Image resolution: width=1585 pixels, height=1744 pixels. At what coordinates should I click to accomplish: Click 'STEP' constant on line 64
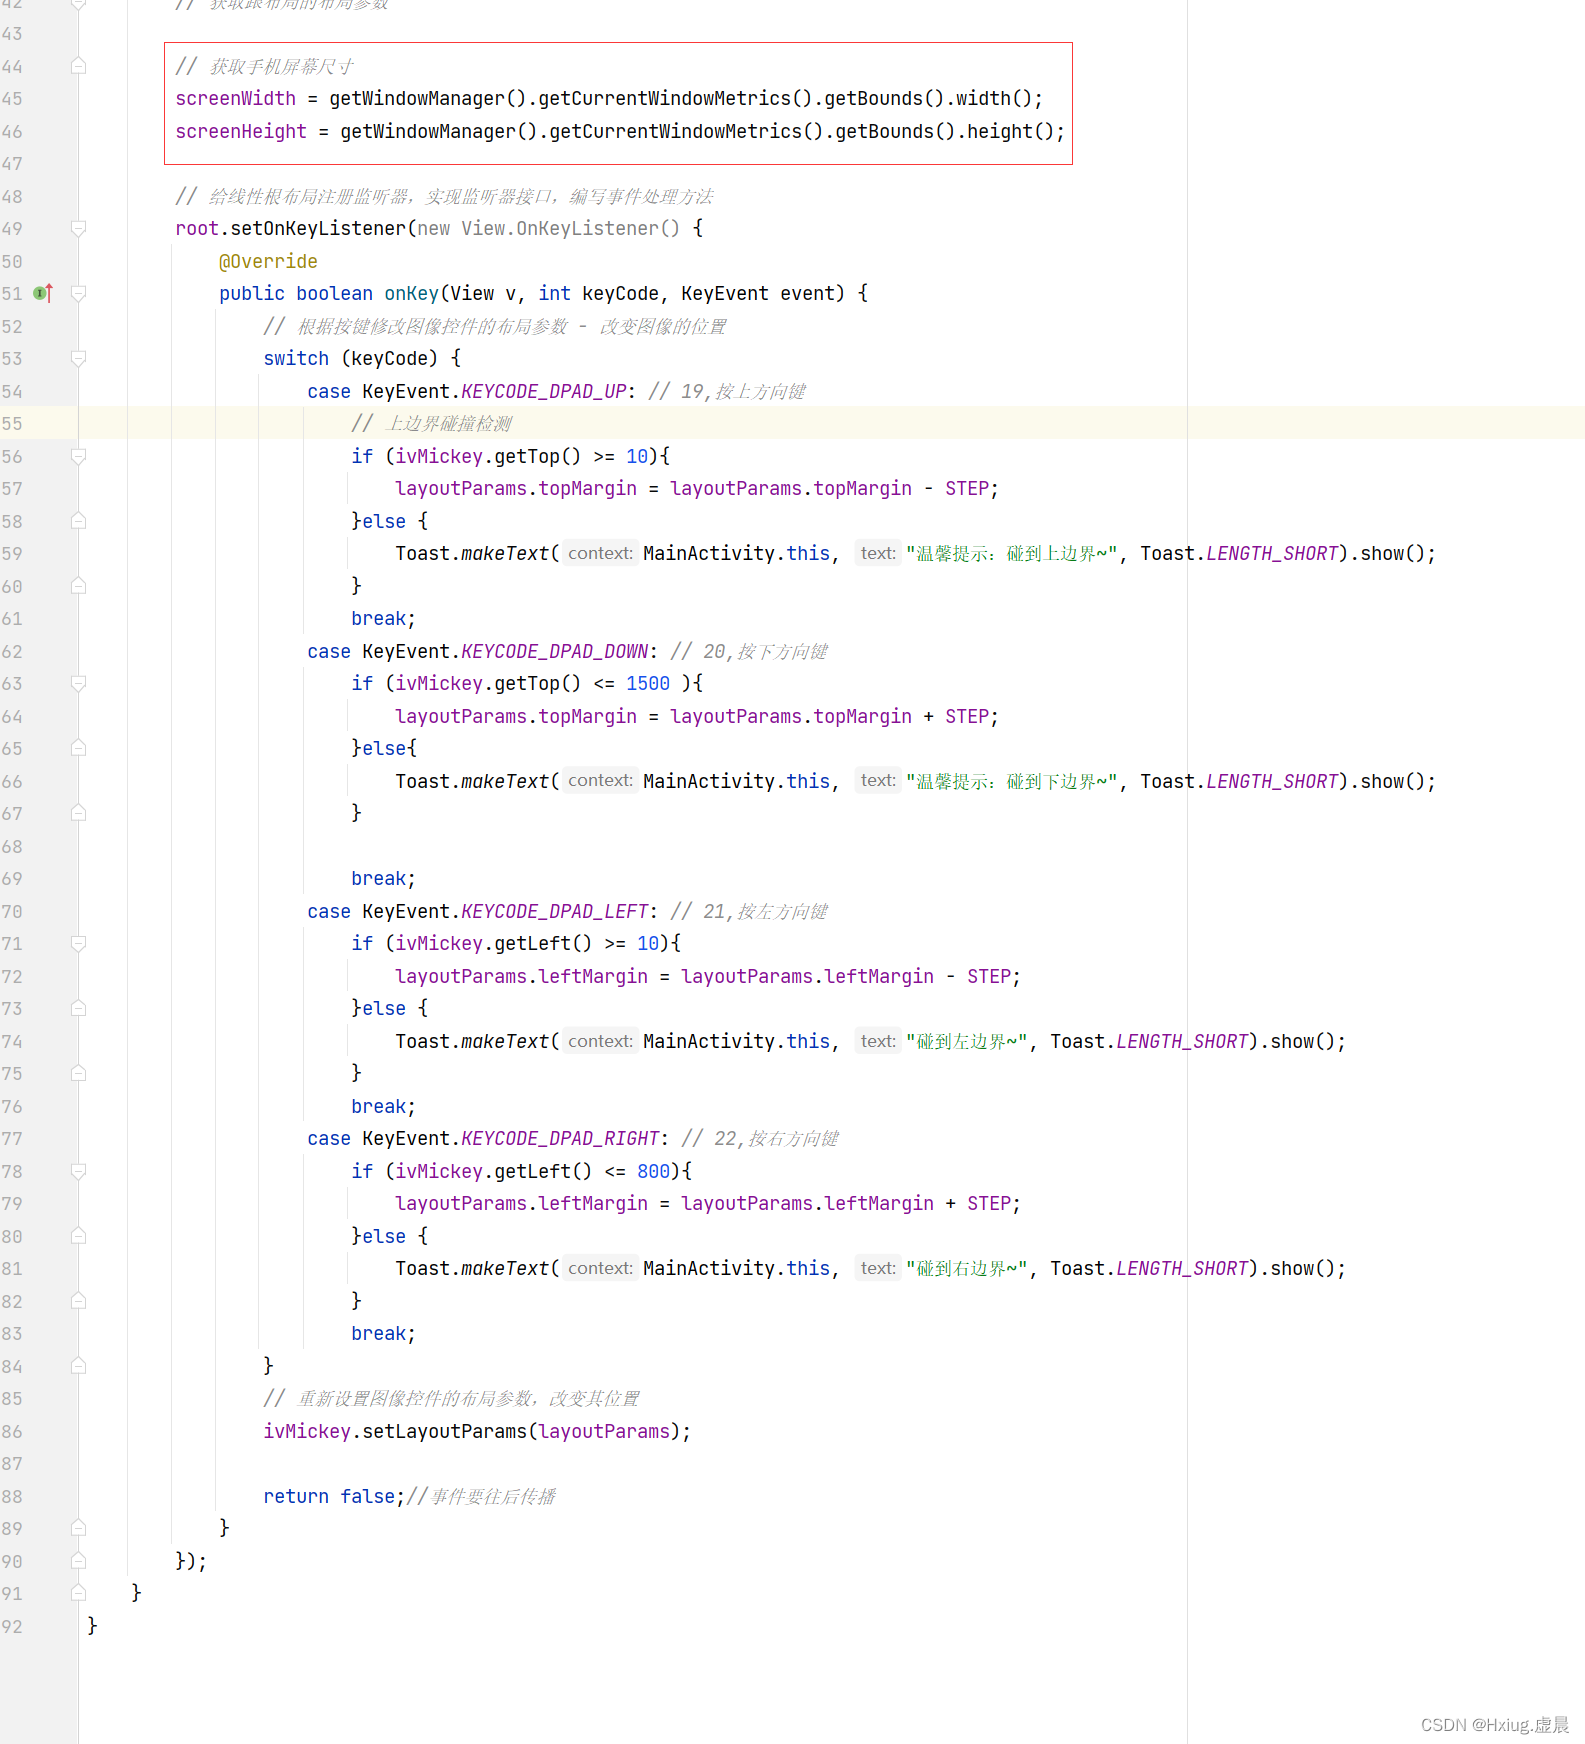(967, 716)
